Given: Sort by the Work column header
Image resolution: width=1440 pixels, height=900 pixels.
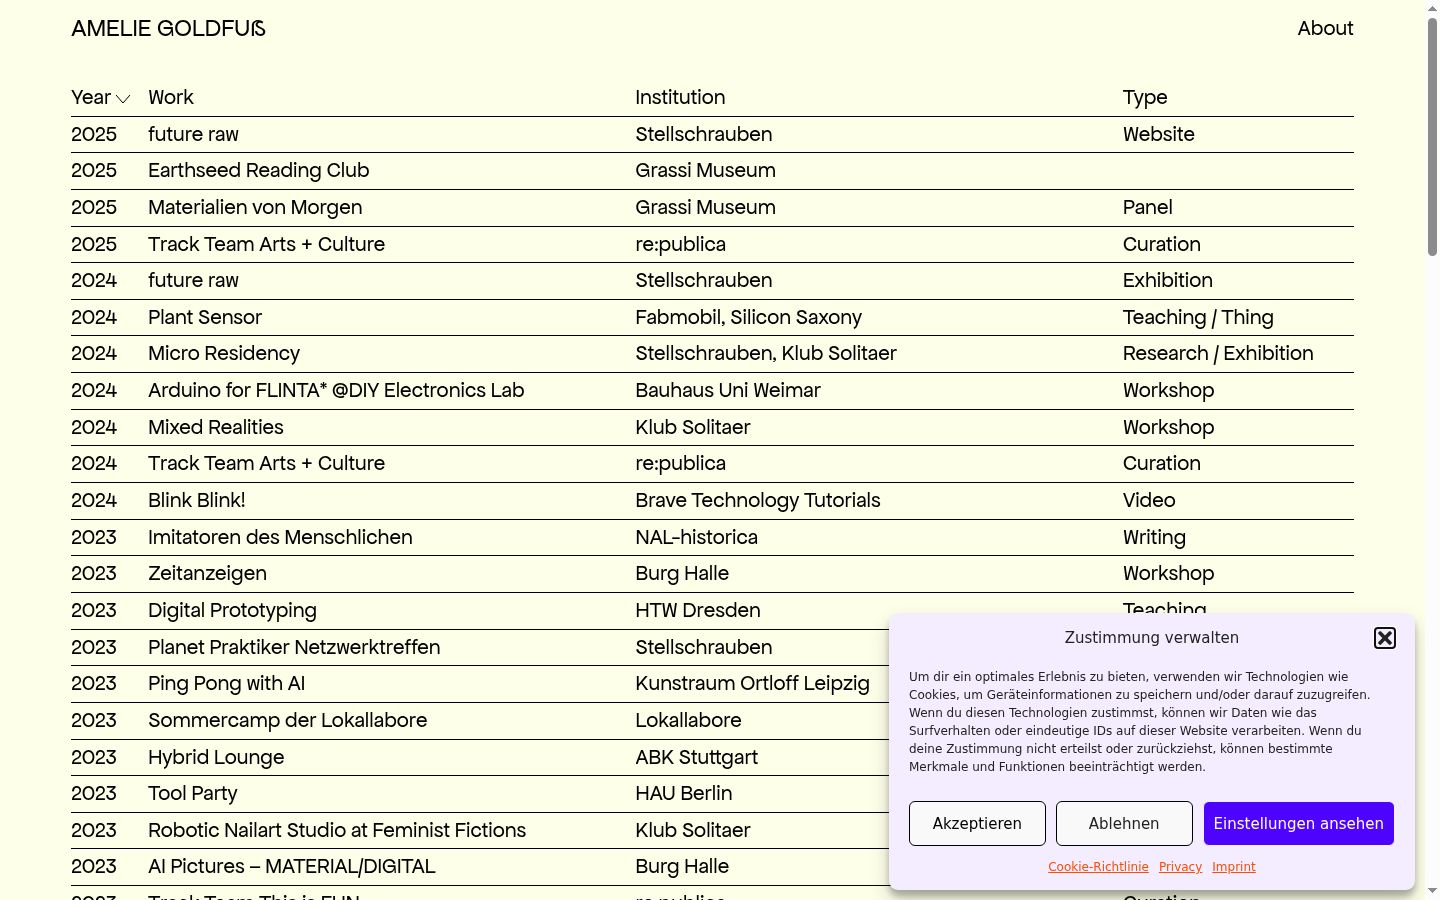Looking at the screenshot, I should point(171,98).
